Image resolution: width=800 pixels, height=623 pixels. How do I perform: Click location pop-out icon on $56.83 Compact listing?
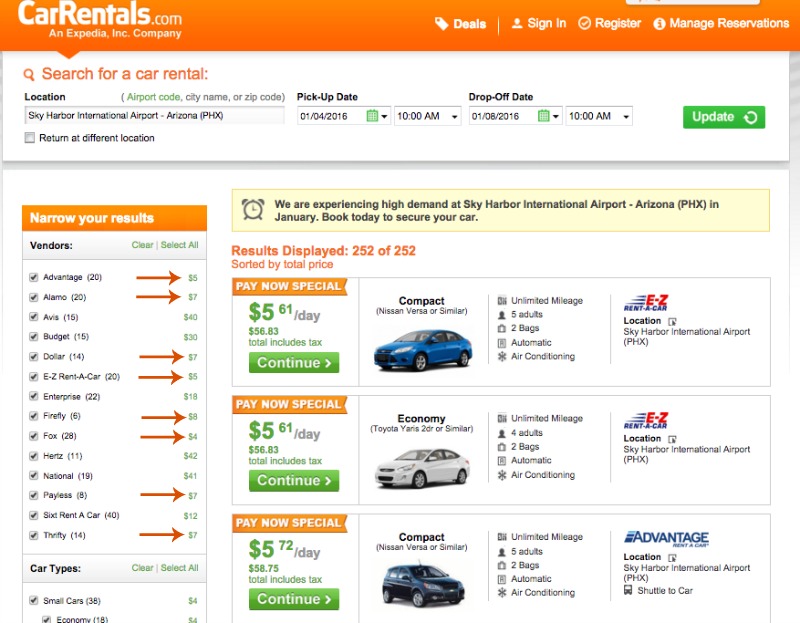(672, 321)
